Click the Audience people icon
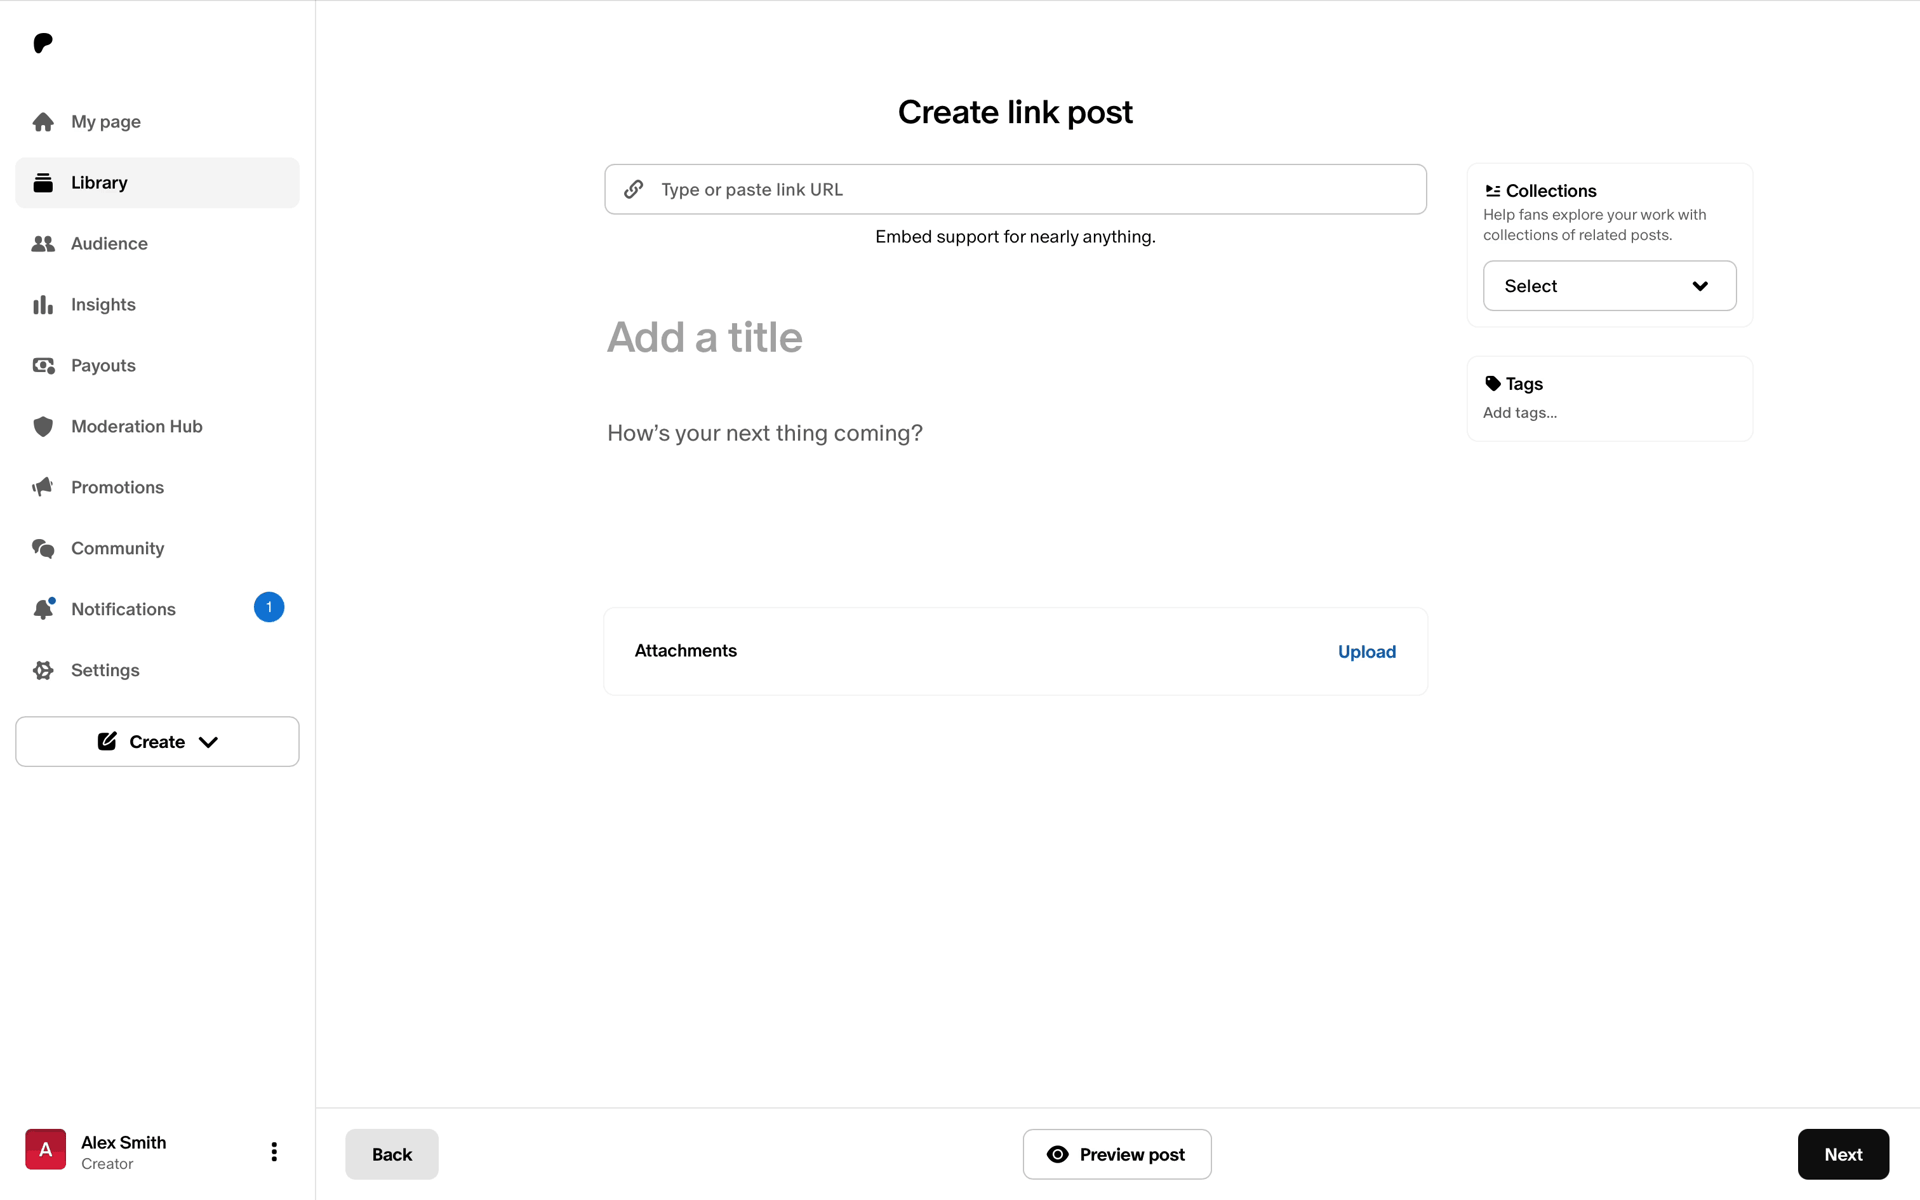 pos(43,244)
